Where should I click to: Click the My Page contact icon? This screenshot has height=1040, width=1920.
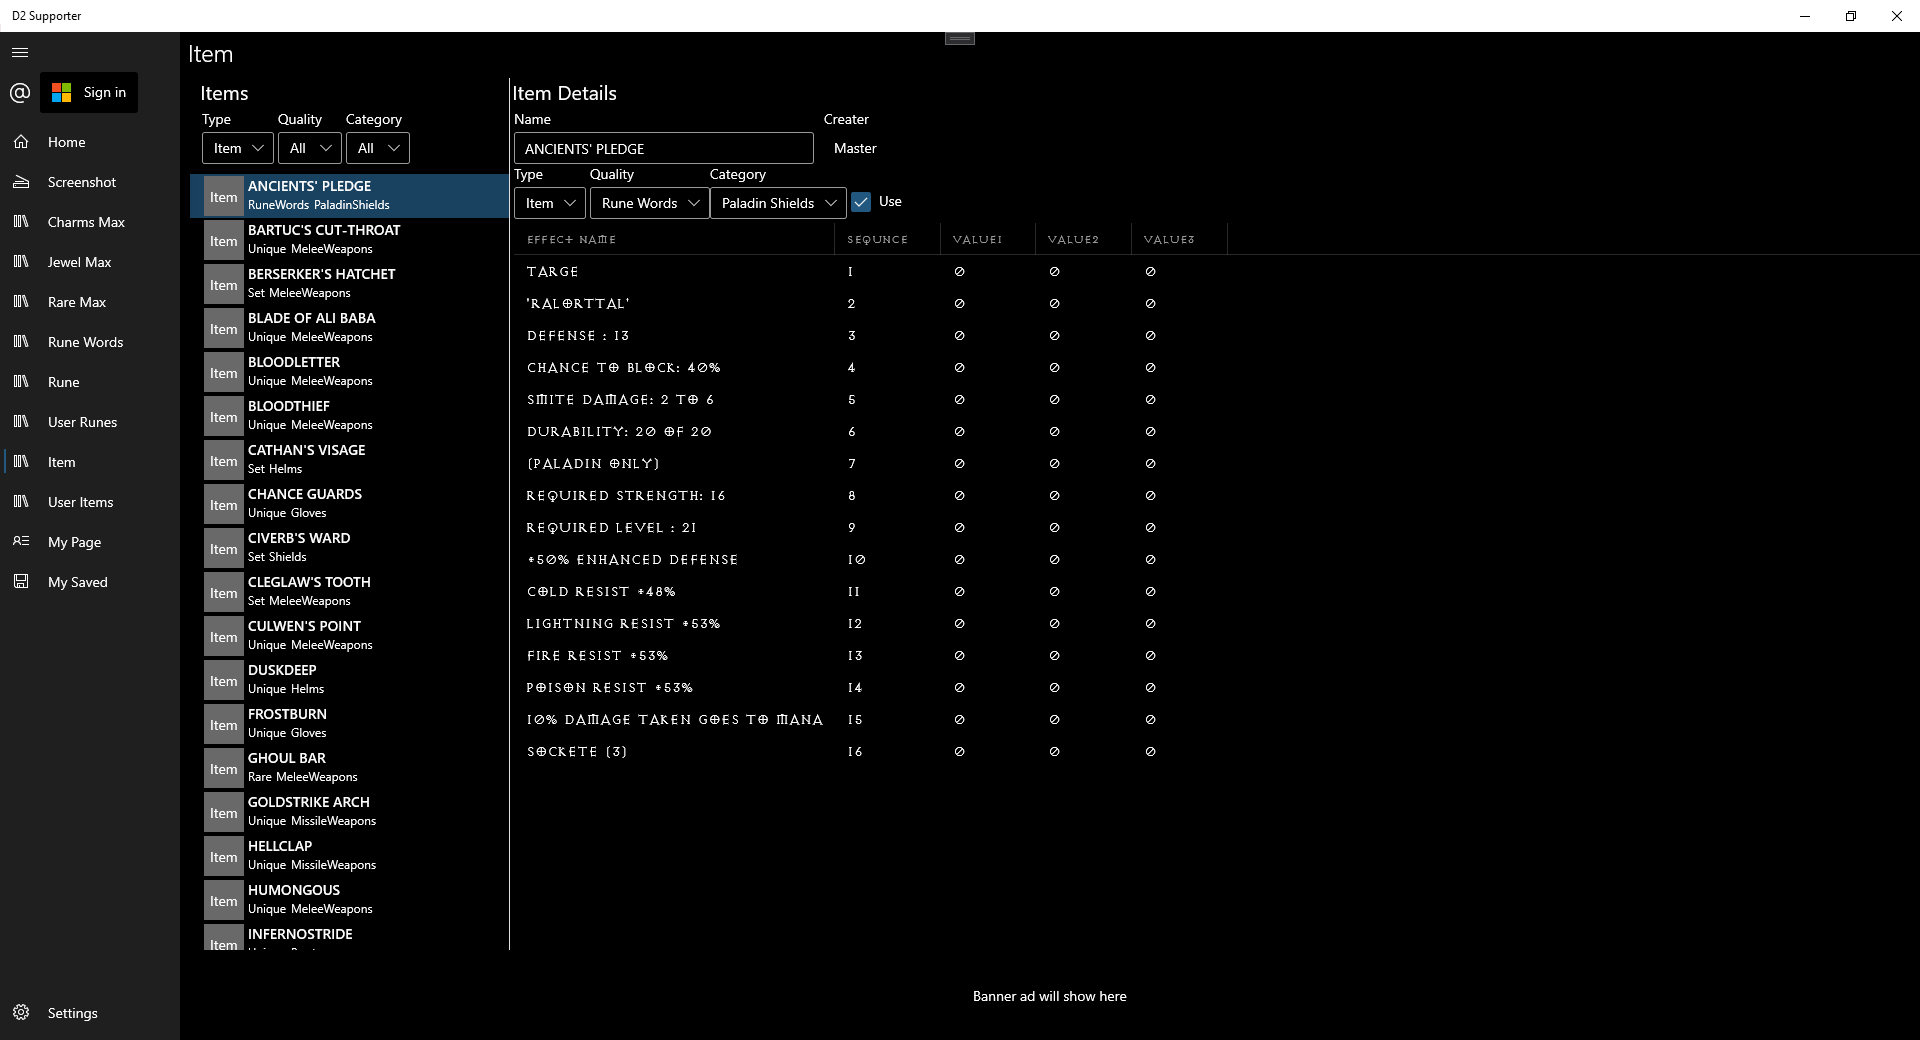pyautogui.click(x=21, y=542)
